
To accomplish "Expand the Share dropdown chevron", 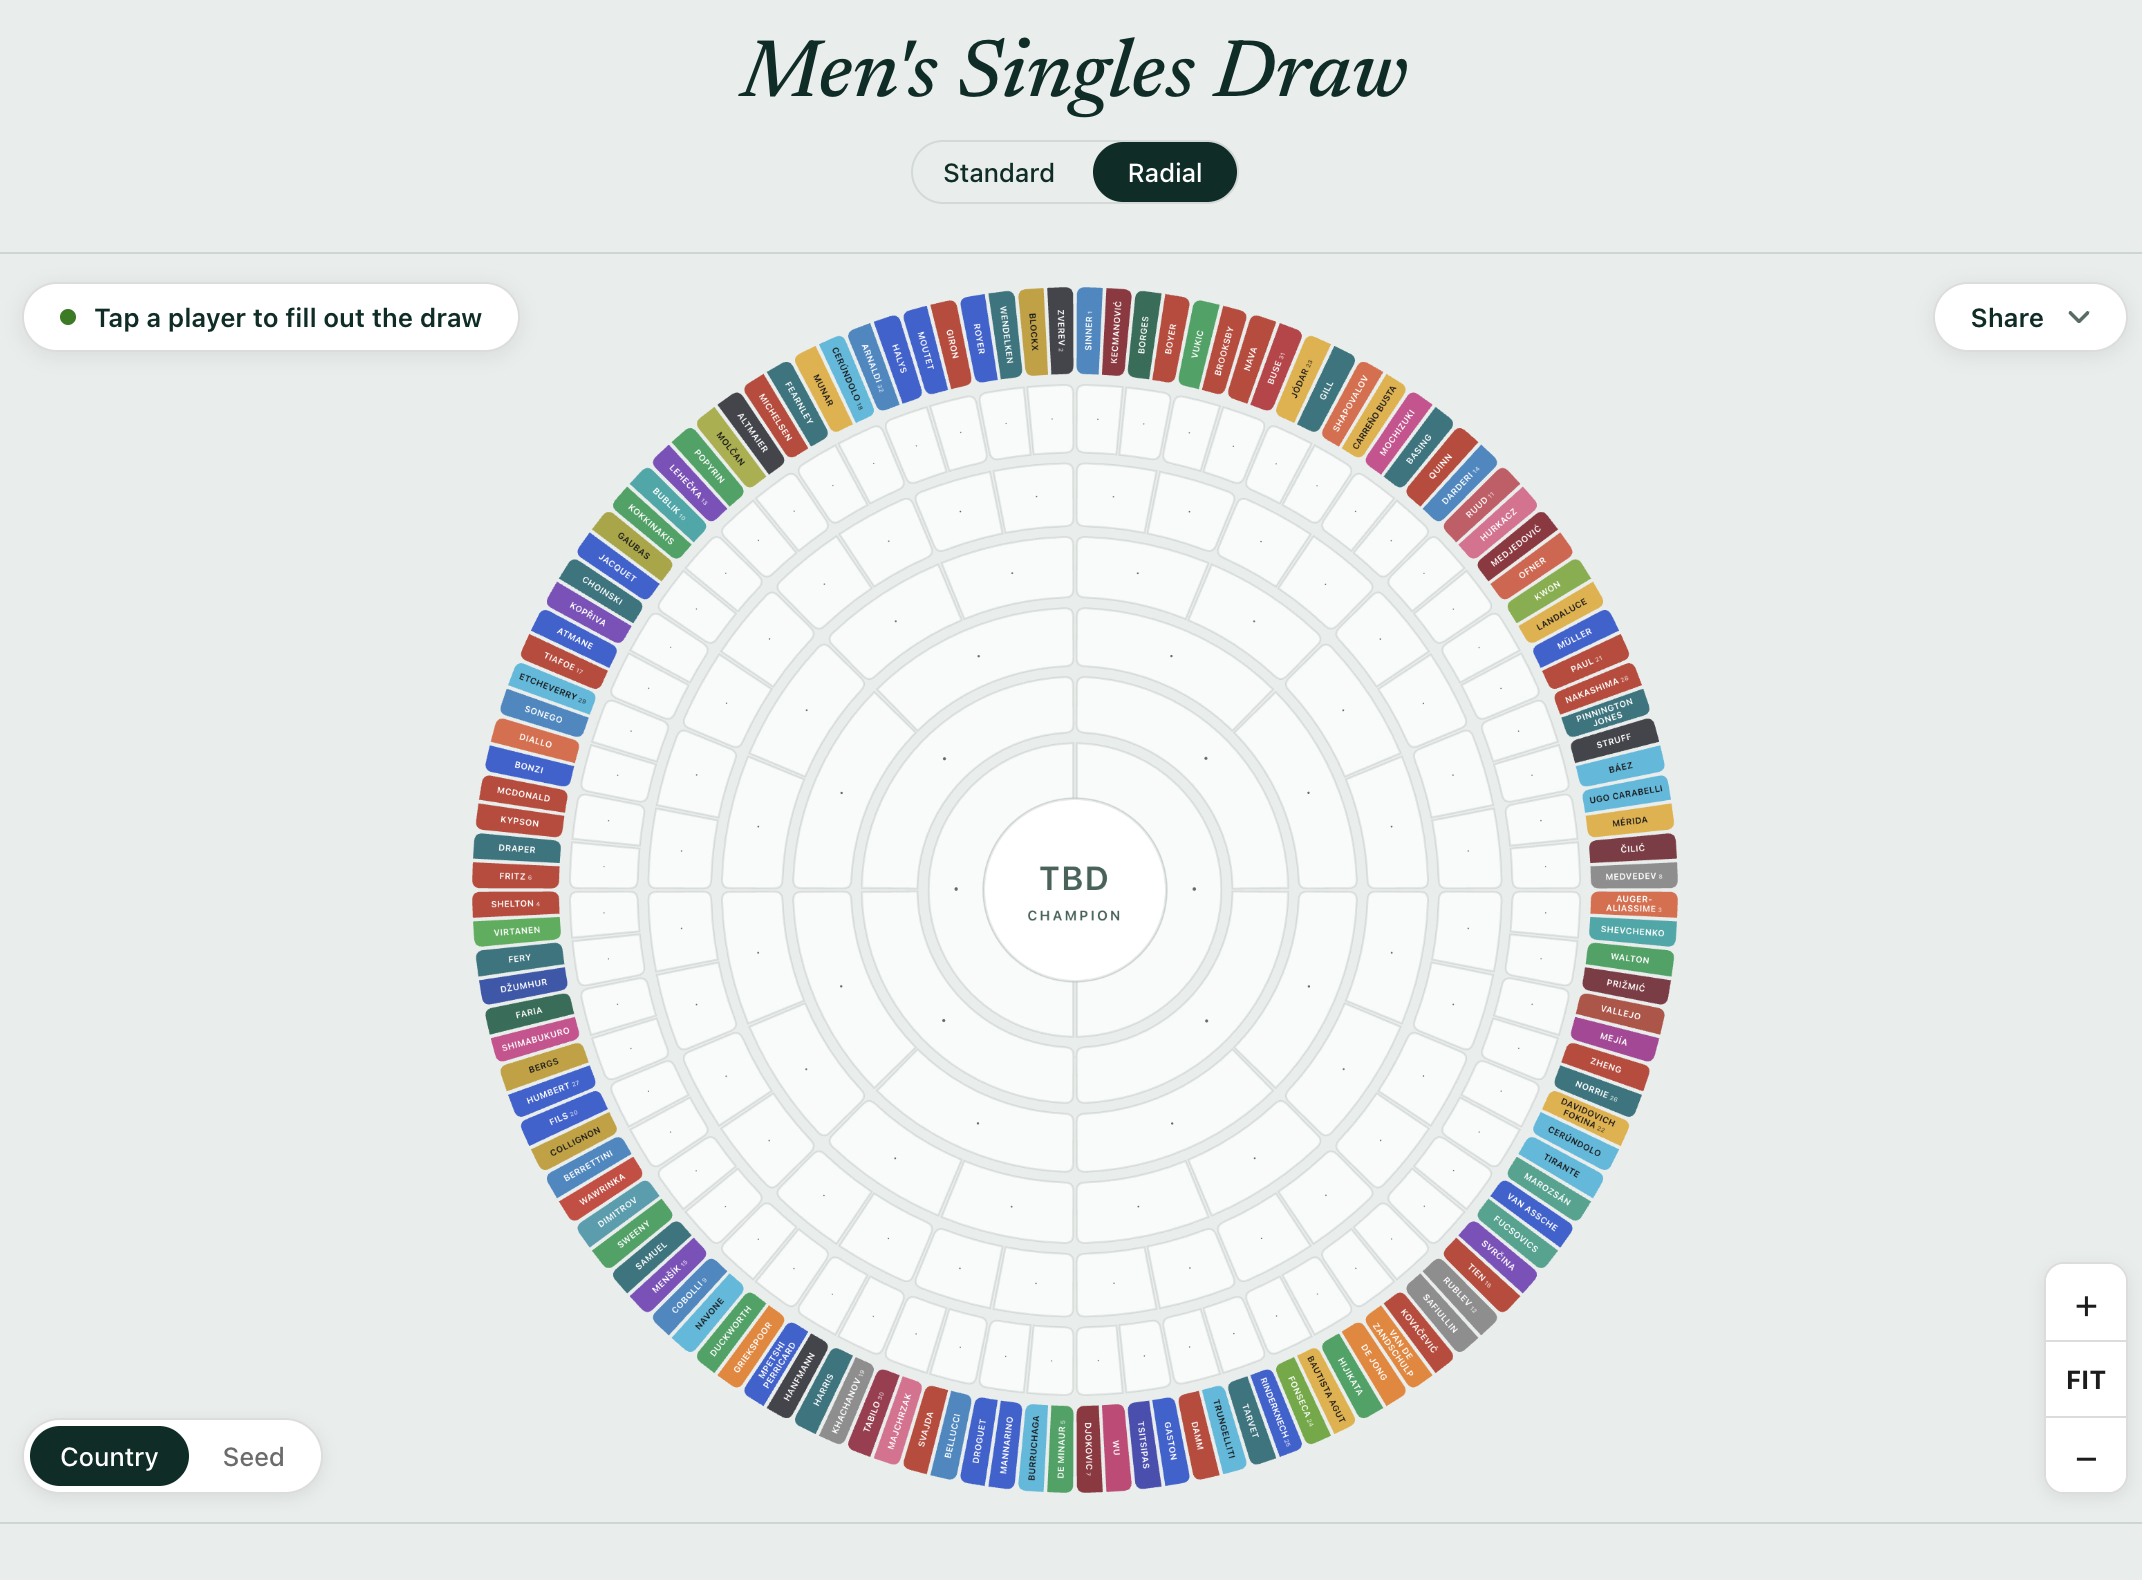I will click(x=2079, y=318).
